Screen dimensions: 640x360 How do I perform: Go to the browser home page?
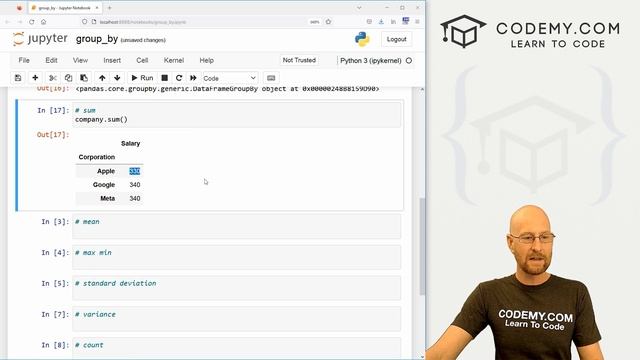click(44, 22)
